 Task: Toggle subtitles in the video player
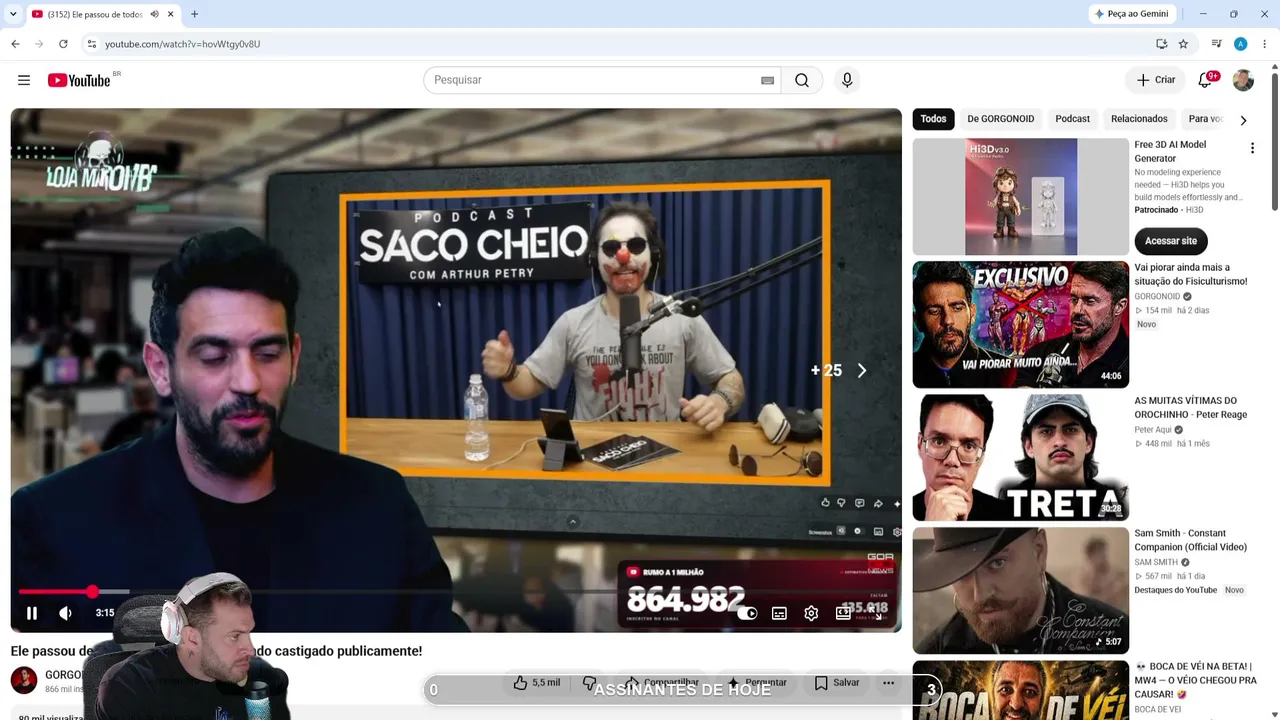click(779, 613)
